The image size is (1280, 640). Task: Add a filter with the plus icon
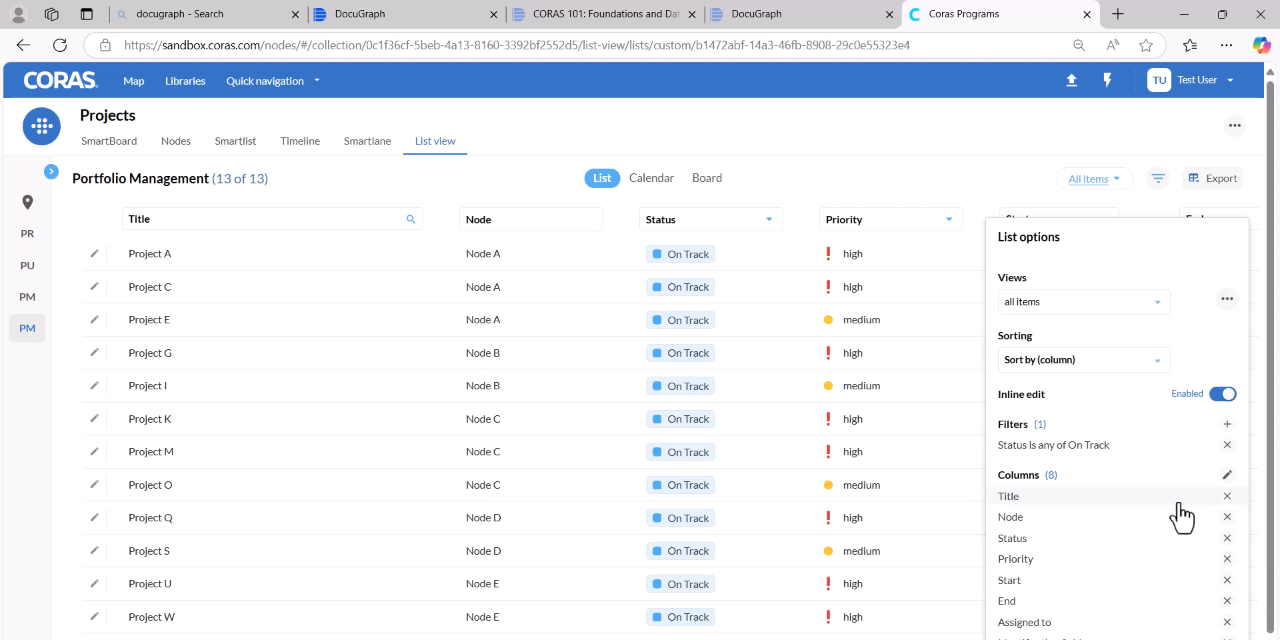tap(1227, 424)
